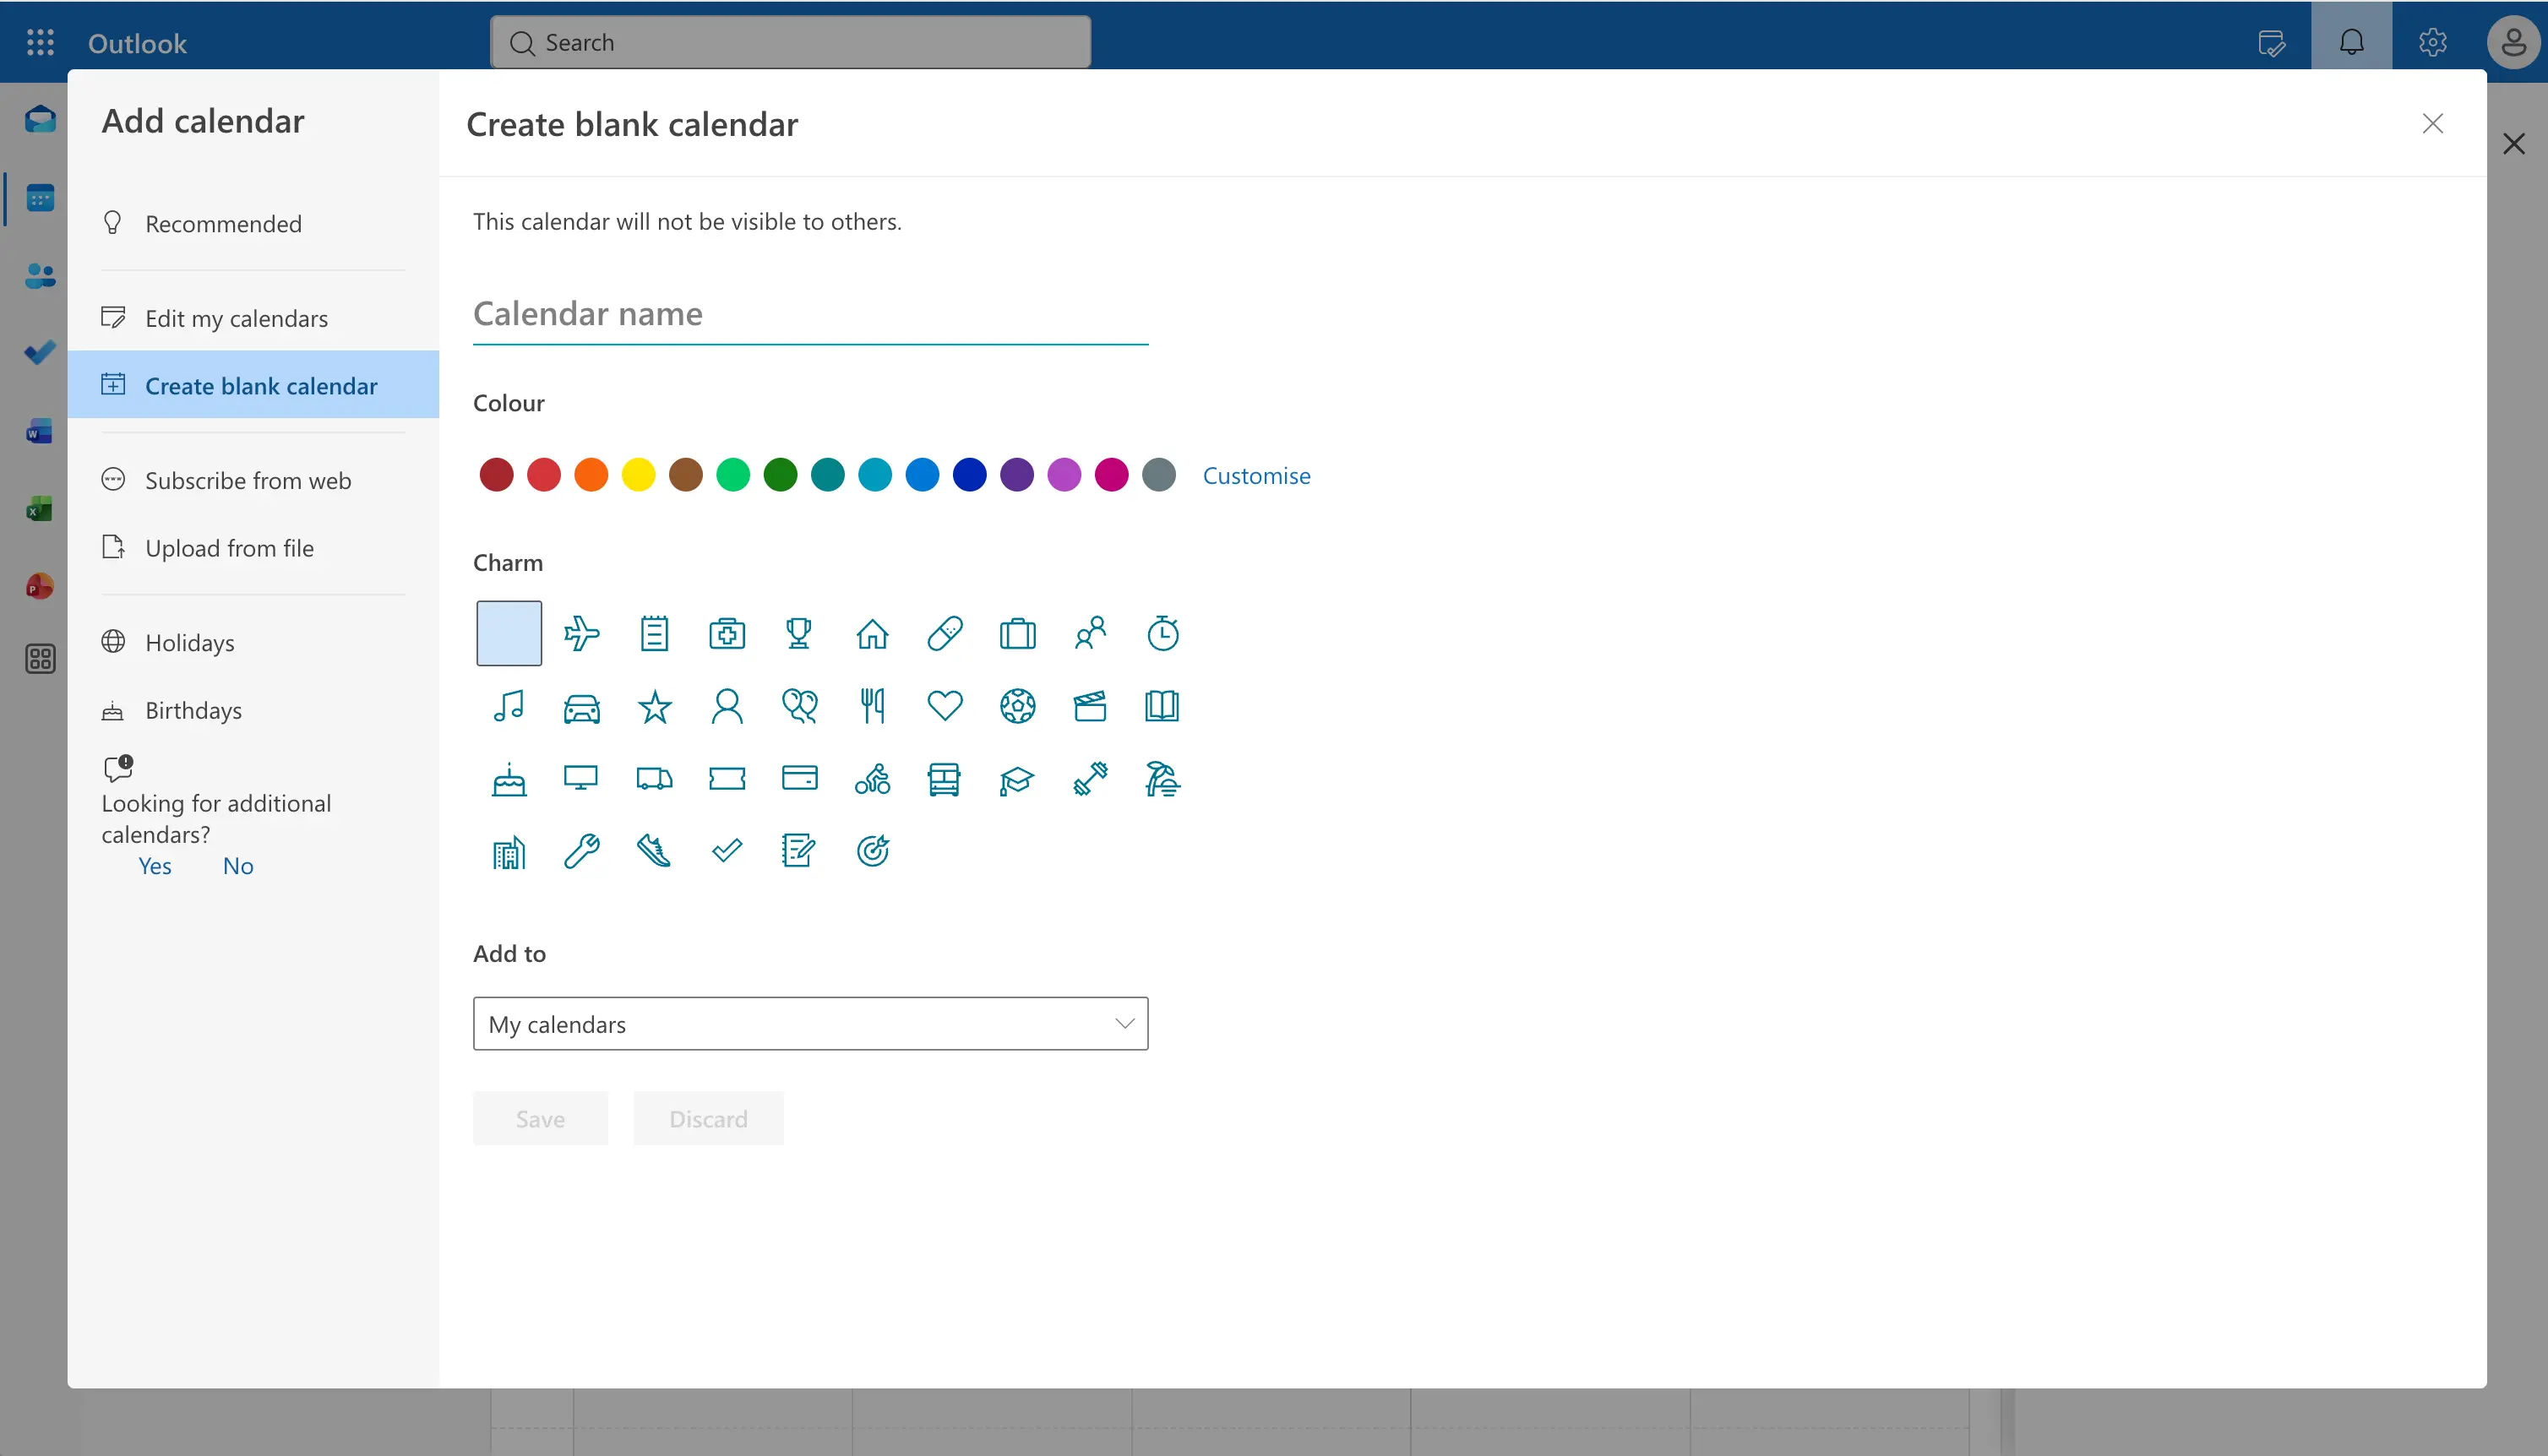
Task: Answer No to additional calendars
Action: (x=238, y=866)
